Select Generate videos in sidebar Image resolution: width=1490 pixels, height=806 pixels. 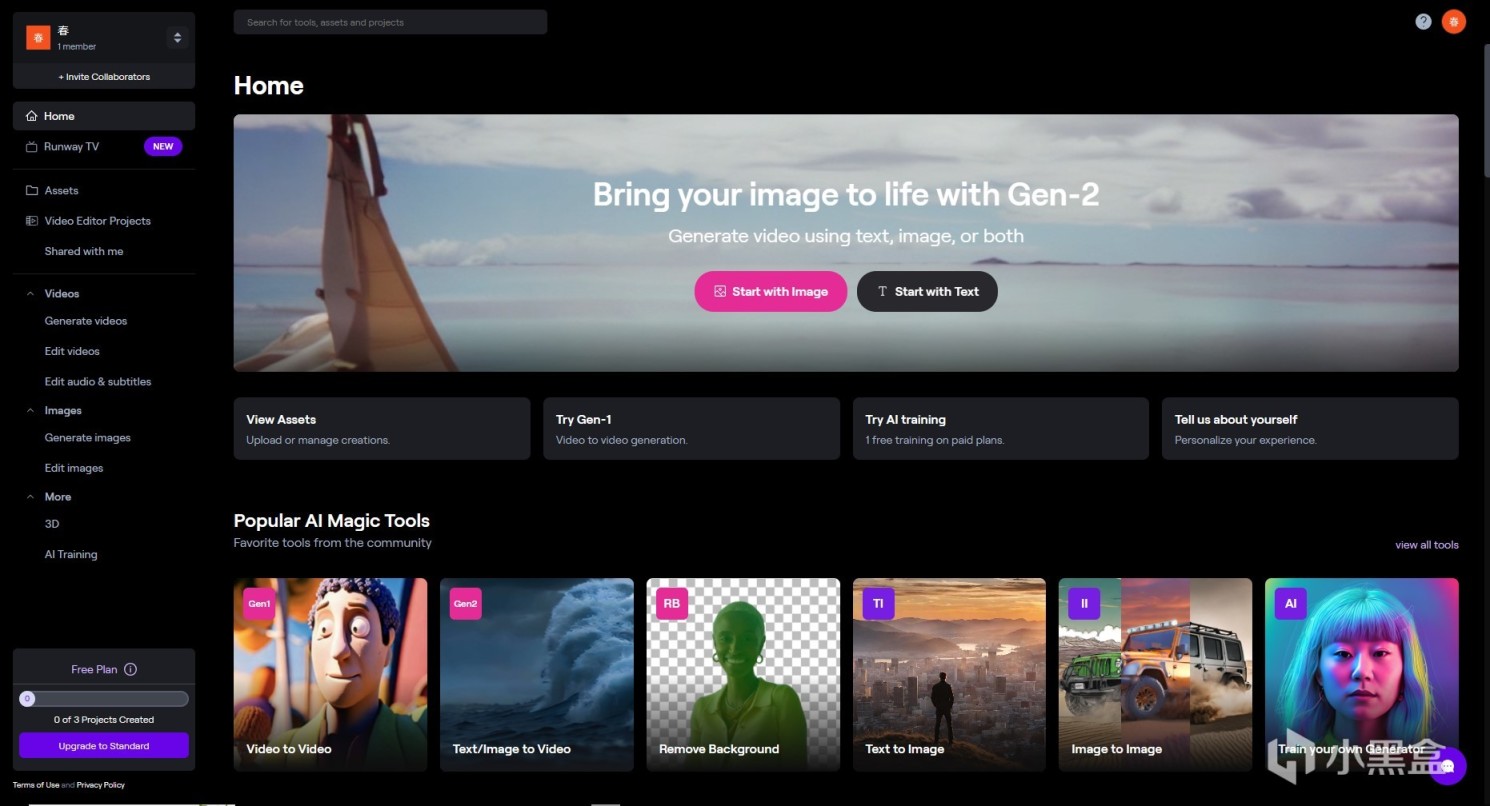(86, 321)
